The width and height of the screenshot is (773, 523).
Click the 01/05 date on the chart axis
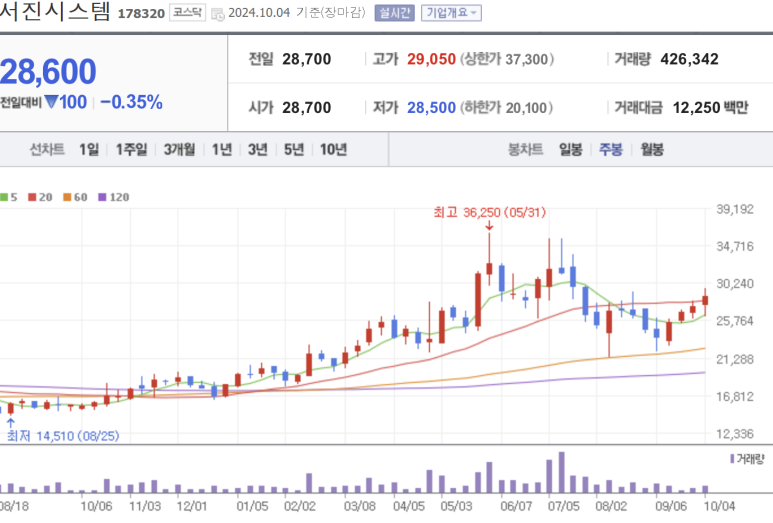coord(252,506)
